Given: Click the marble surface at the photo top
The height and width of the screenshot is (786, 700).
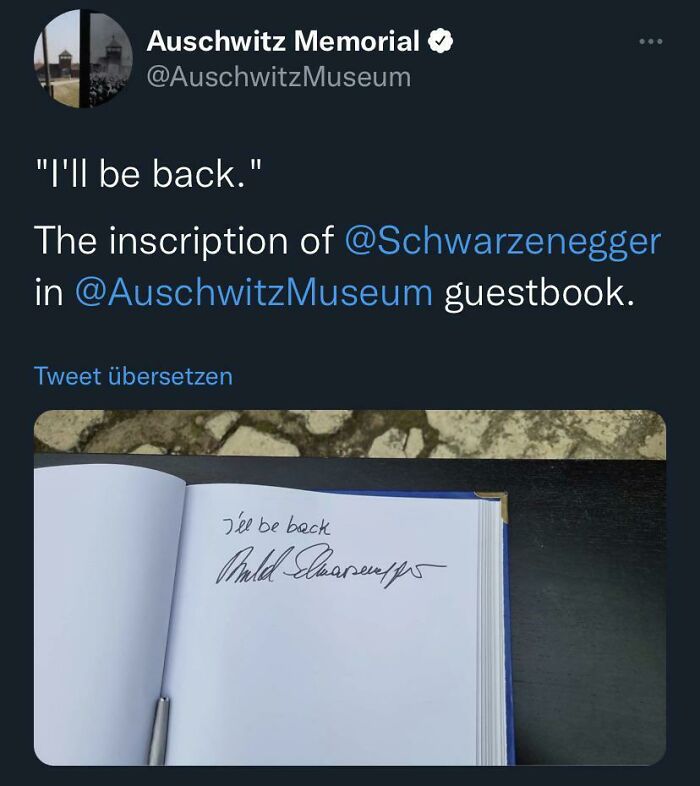Looking at the screenshot, I should tap(350, 432).
